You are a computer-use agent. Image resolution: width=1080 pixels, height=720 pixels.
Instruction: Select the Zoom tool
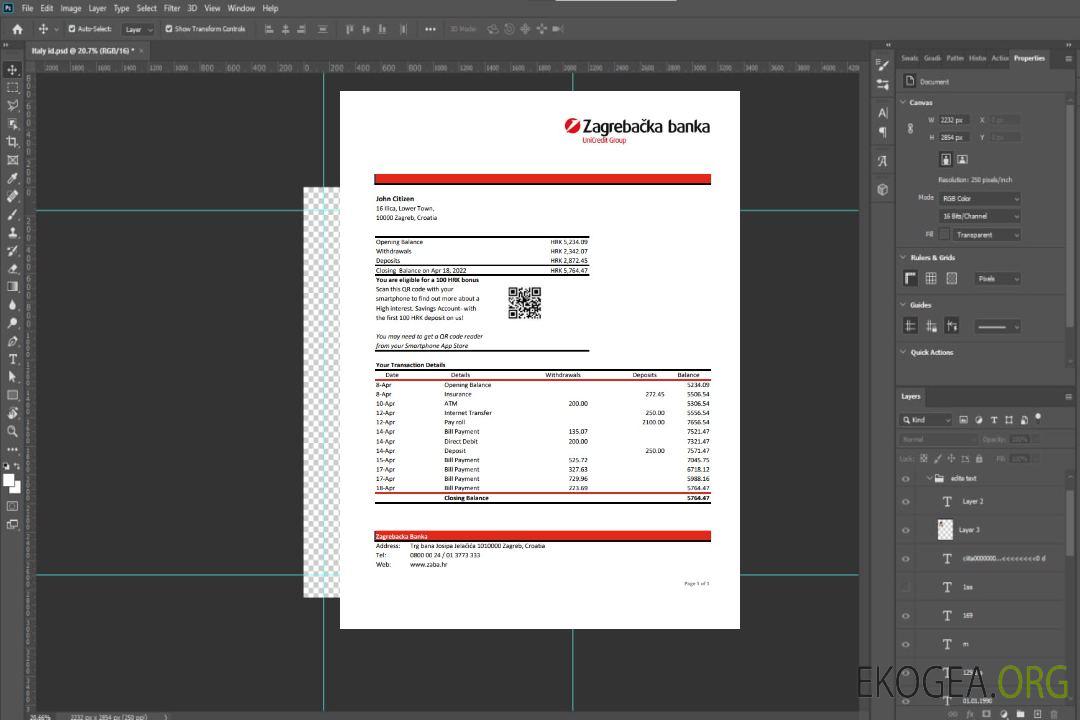[12, 431]
